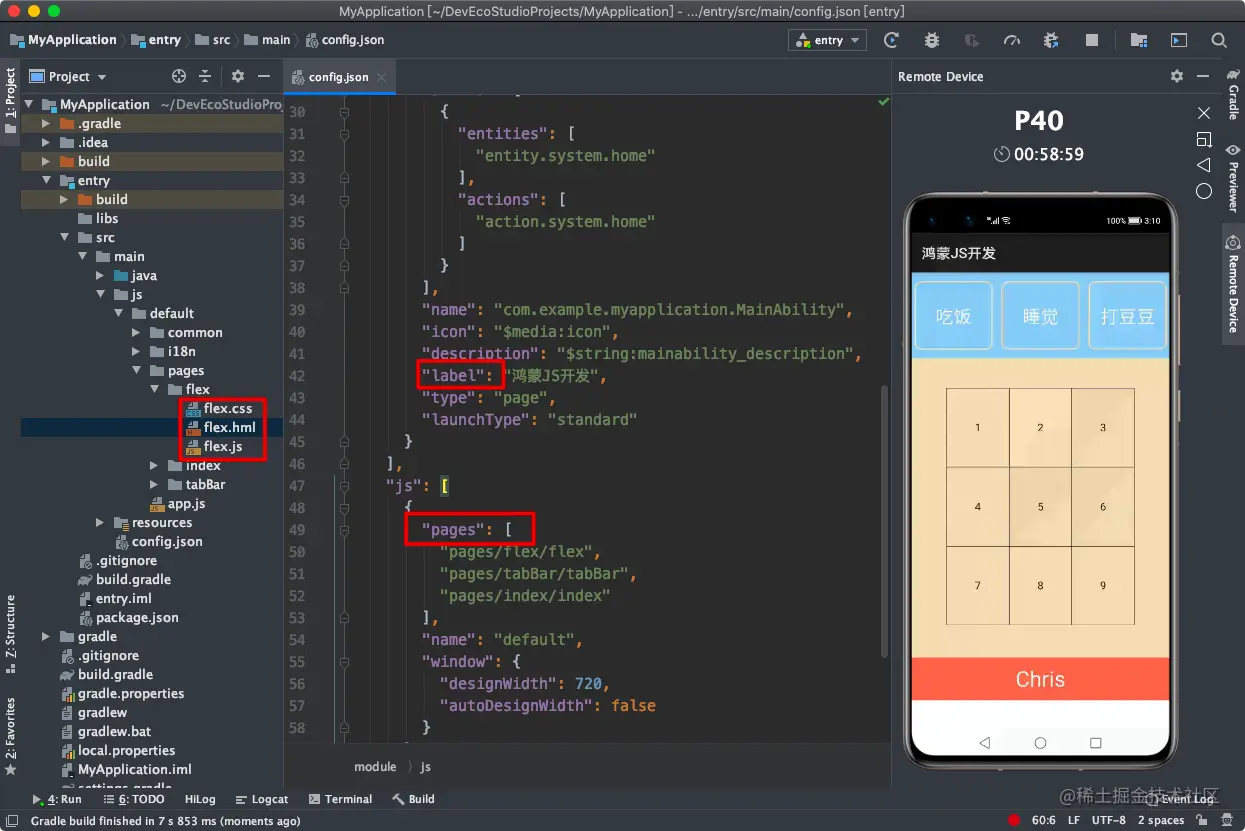Open the Remote Device settings gear

1177,76
